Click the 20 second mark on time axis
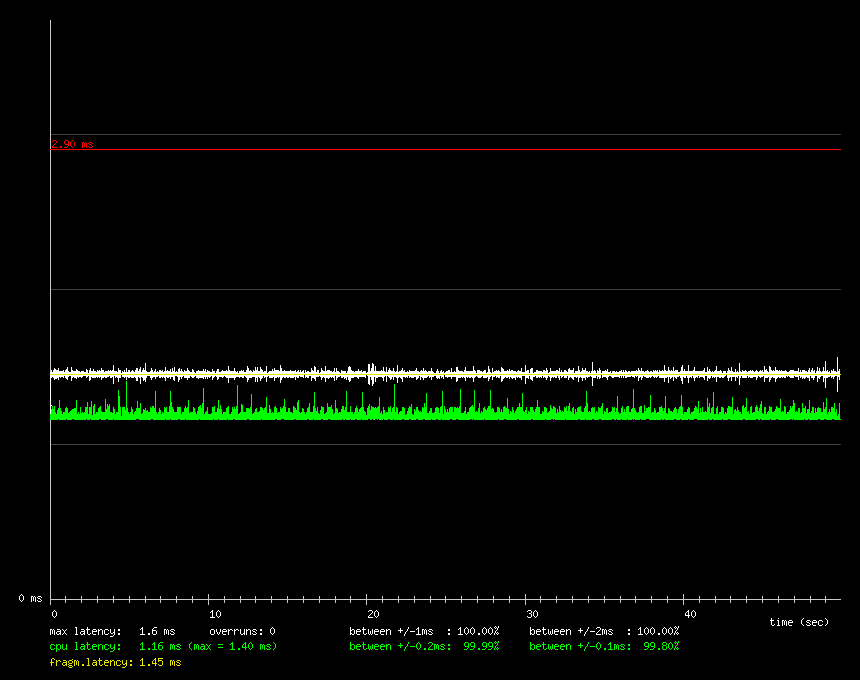This screenshot has height=680, width=860. 372,613
